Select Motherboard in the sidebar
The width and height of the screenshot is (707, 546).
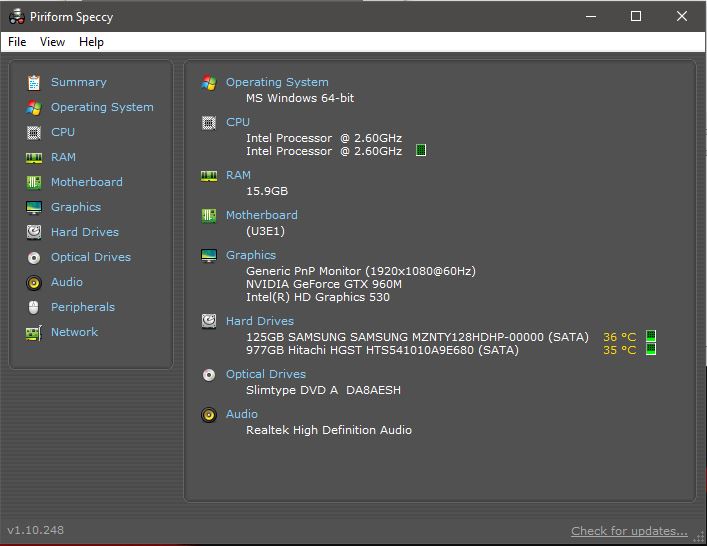[x=87, y=182]
